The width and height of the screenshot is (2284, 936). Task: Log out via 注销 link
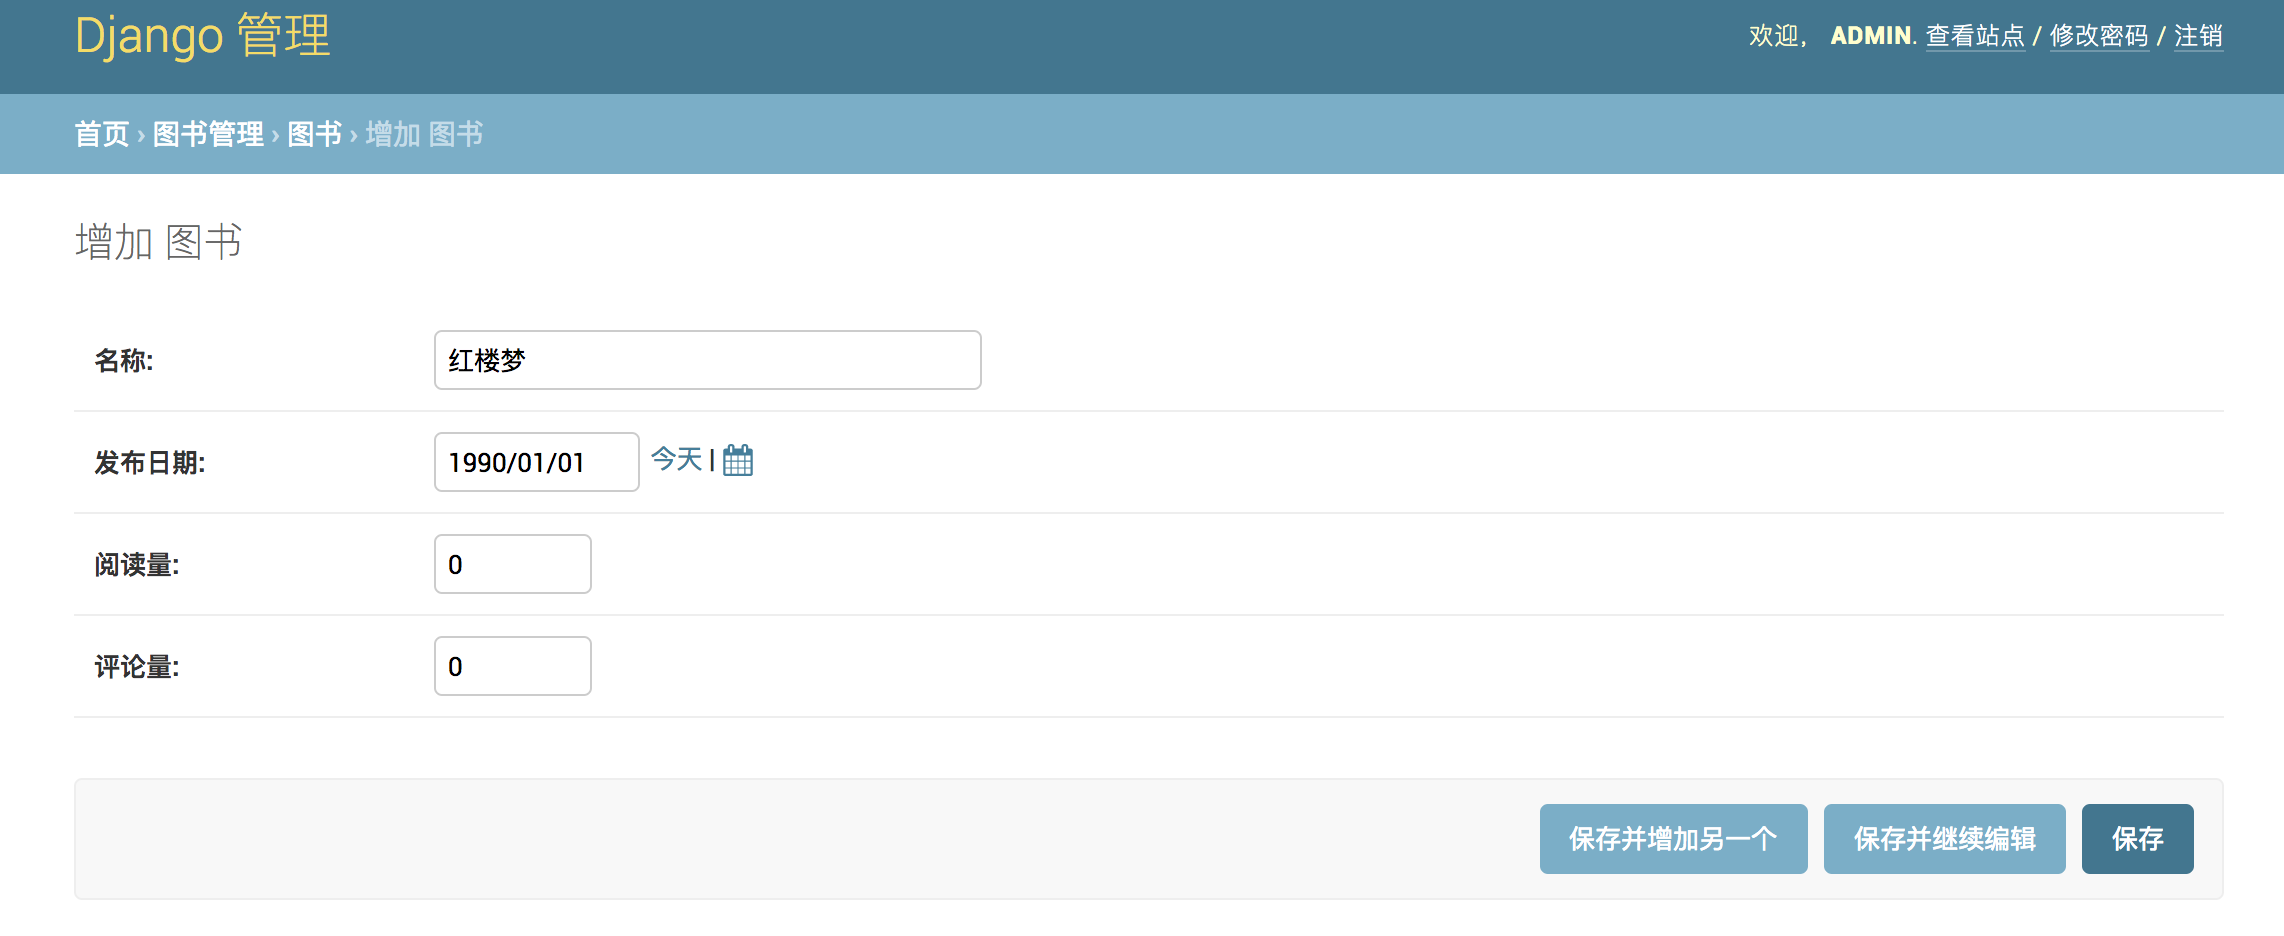(x=2198, y=36)
